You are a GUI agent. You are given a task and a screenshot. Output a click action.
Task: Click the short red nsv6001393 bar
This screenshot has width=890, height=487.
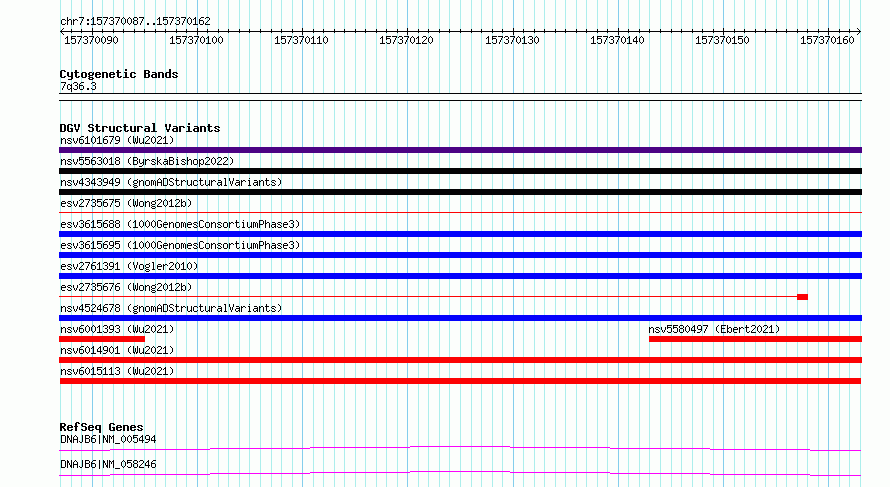point(102,339)
